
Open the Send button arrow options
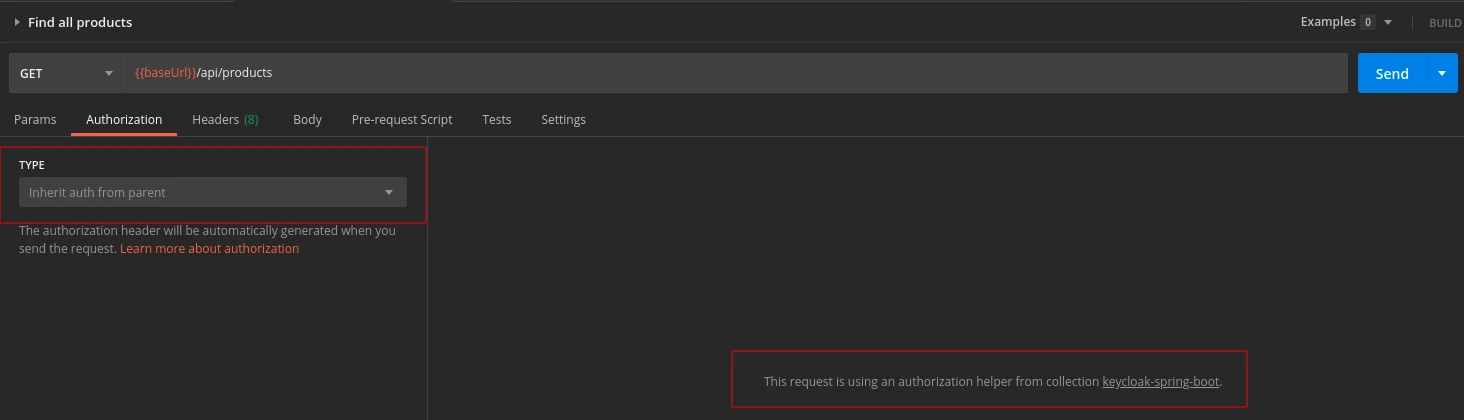pos(1441,73)
